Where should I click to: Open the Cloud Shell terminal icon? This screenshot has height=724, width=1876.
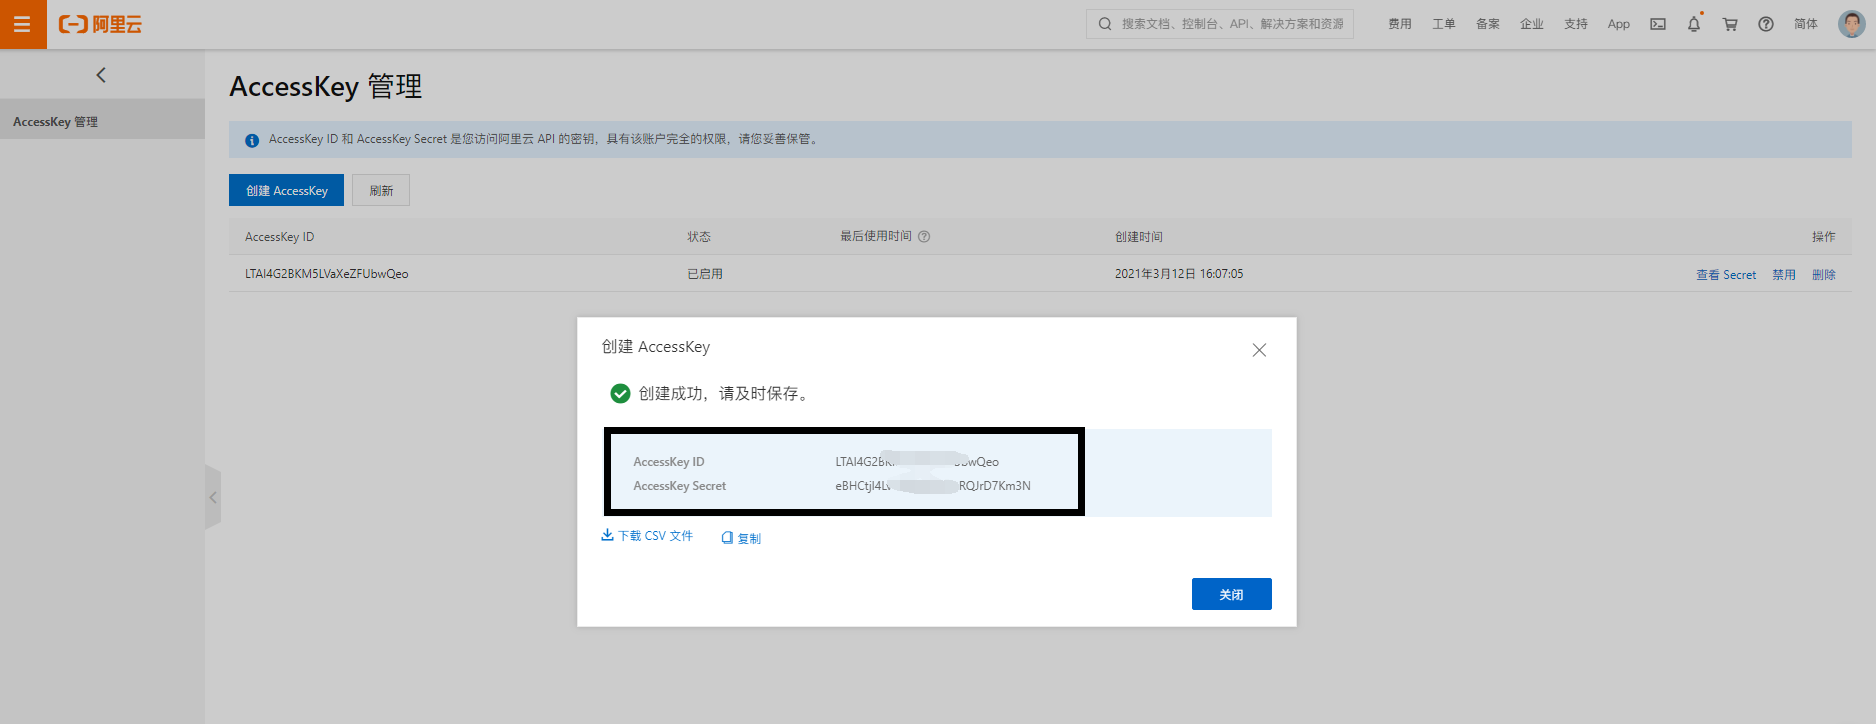point(1658,24)
